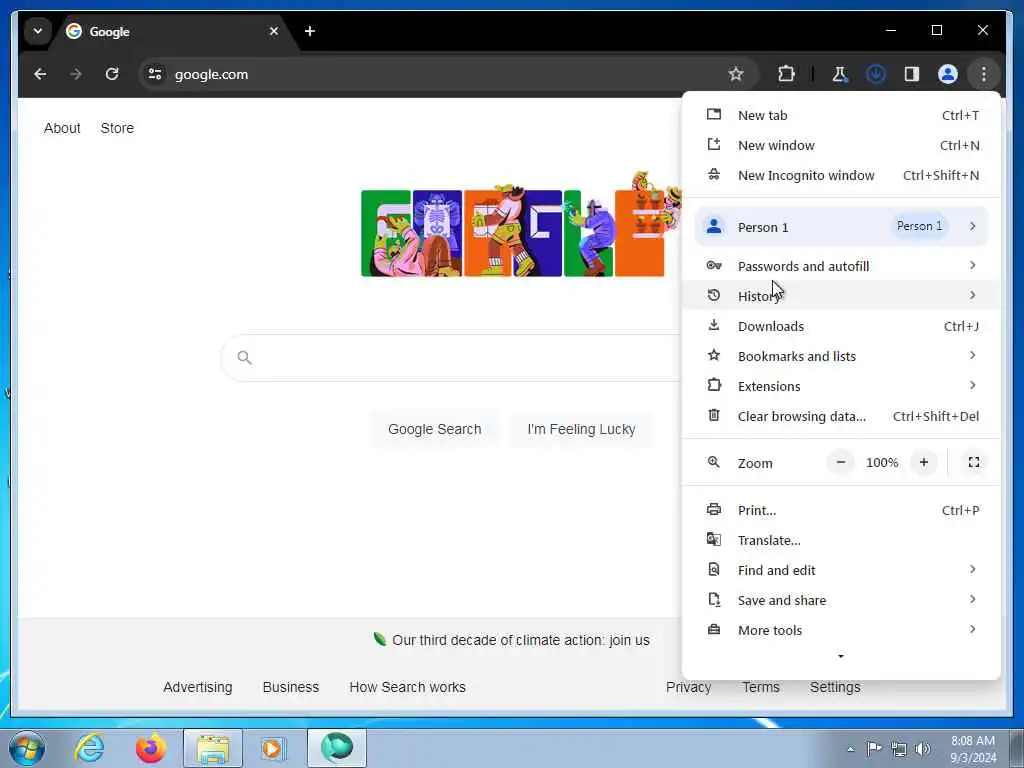Open a New Incognito window
This screenshot has width=1024, height=768.
tap(841, 175)
